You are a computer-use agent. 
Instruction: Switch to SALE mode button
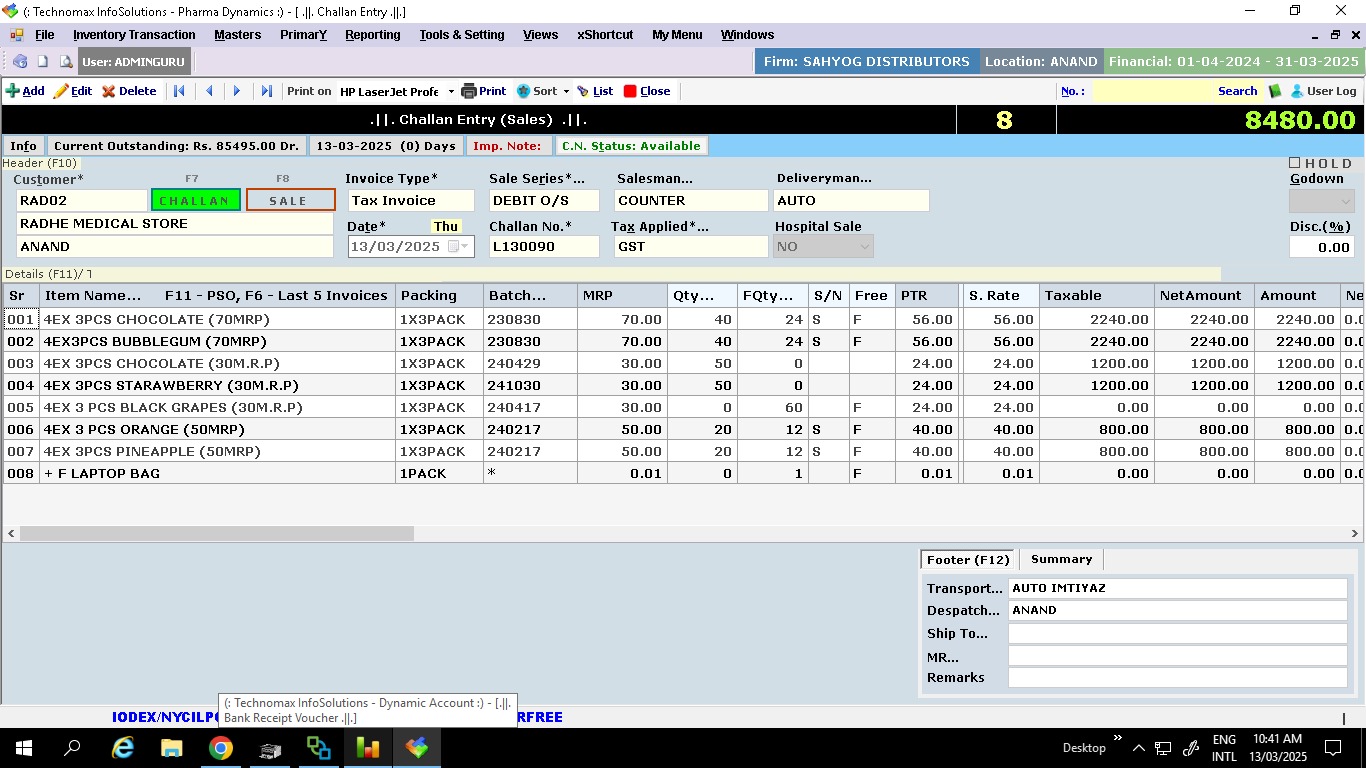click(290, 200)
